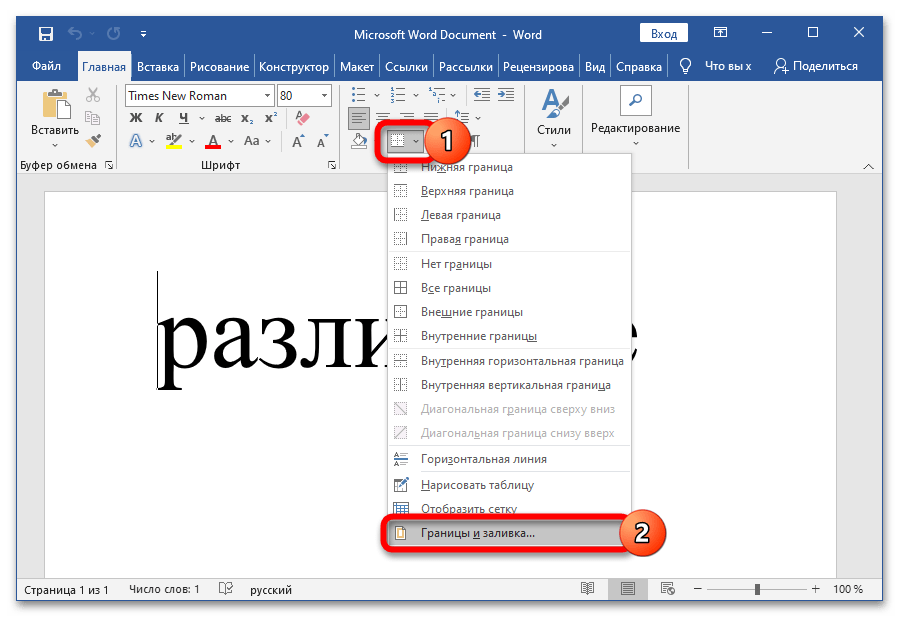Choose Все границы from the menu
The width and height of the screenshot is (899, 617).
tap(510, 288)
